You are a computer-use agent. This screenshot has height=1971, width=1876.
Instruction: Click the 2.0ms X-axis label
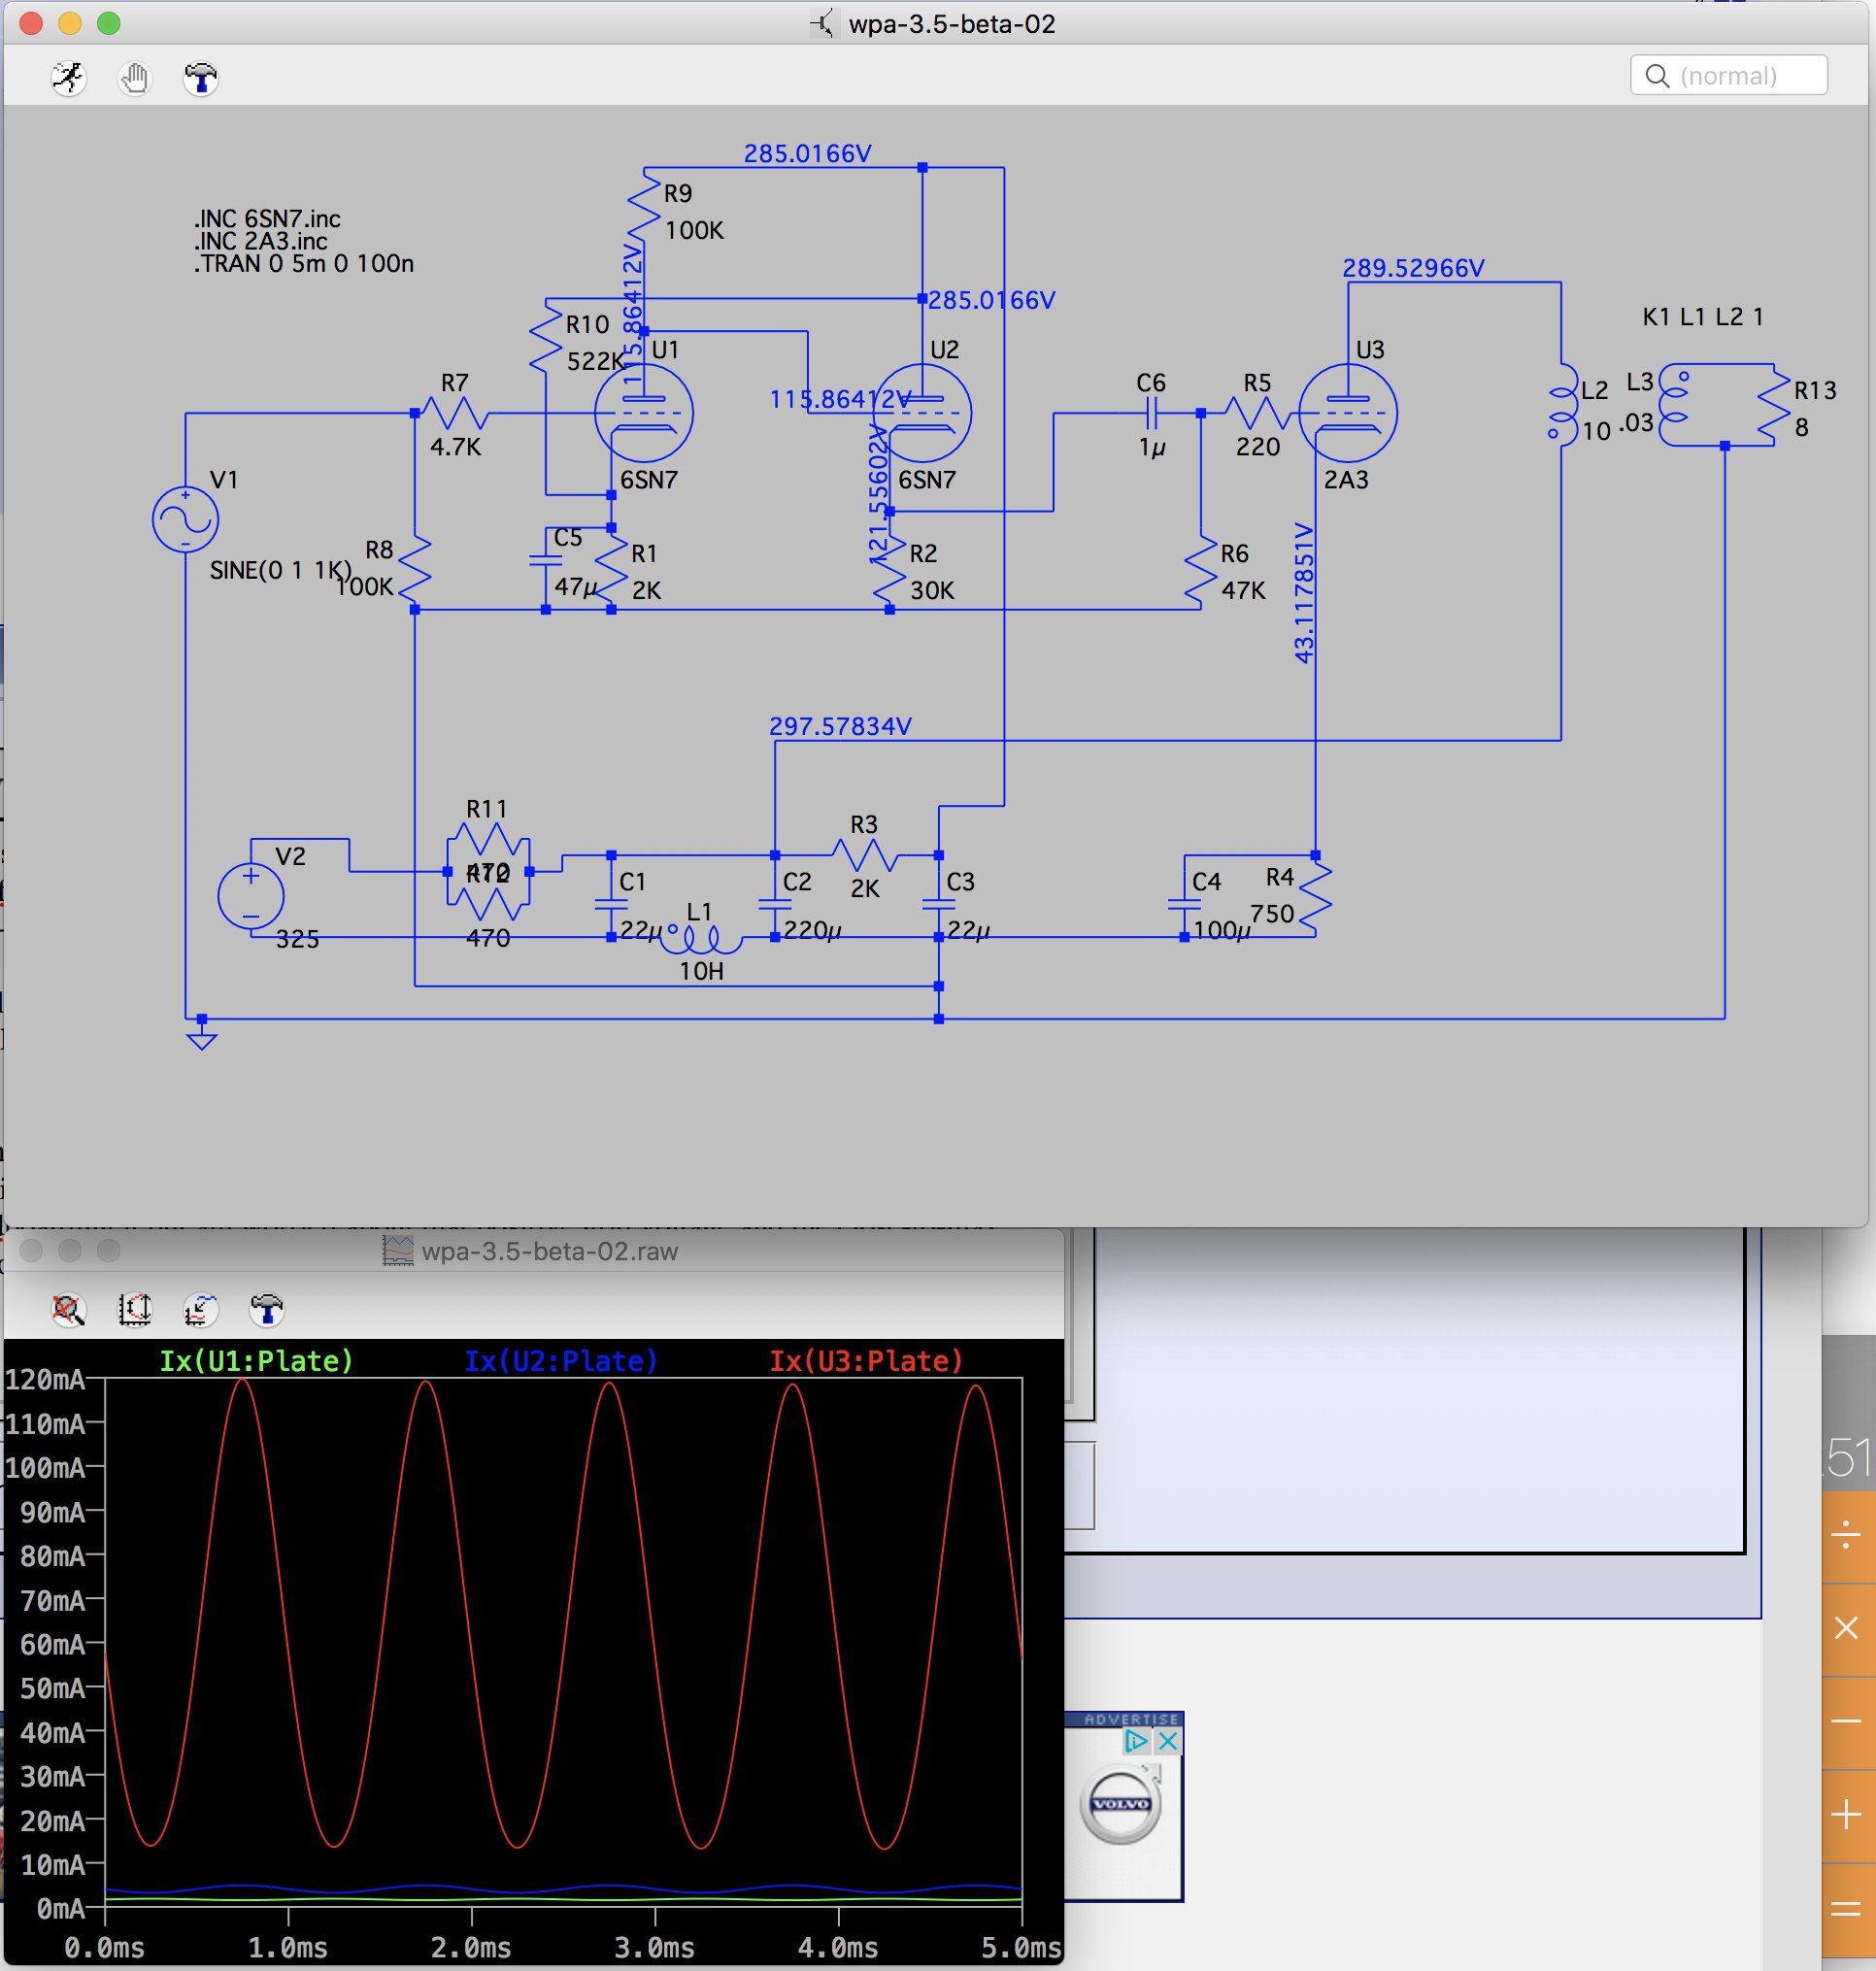tap(471, 1948)
